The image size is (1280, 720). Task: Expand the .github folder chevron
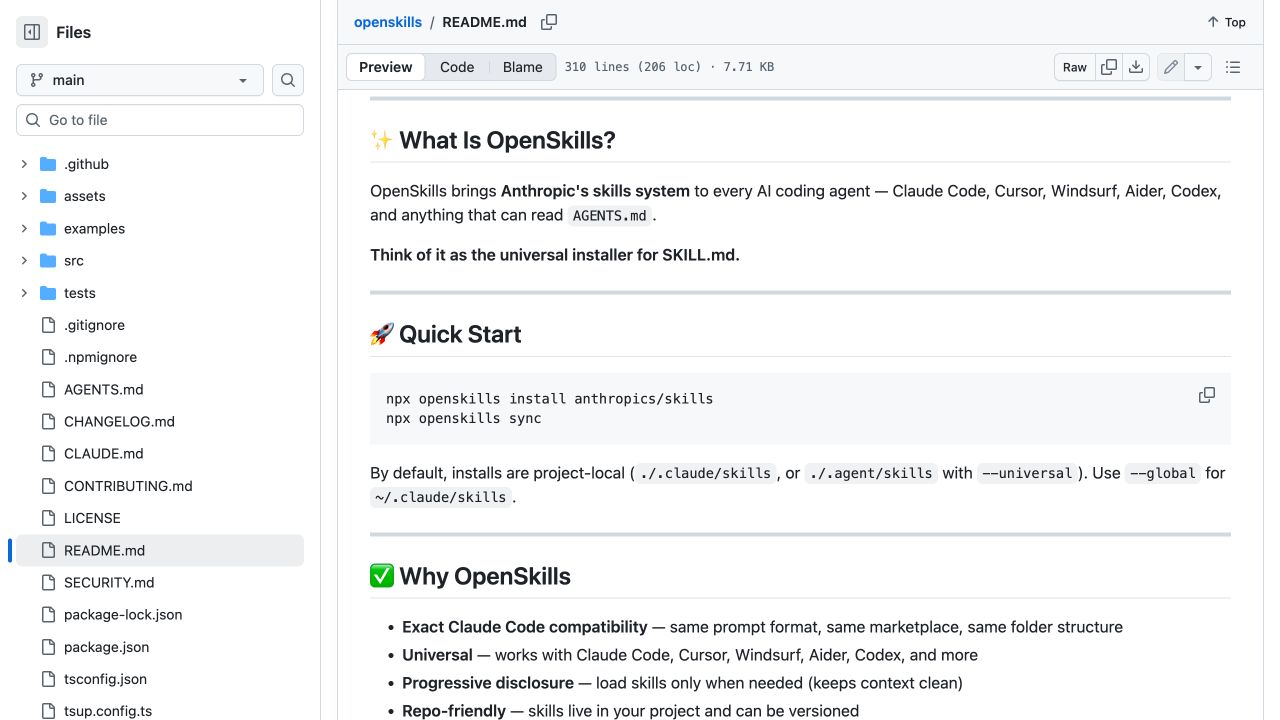pyautogui.click(x=24, y=164)
